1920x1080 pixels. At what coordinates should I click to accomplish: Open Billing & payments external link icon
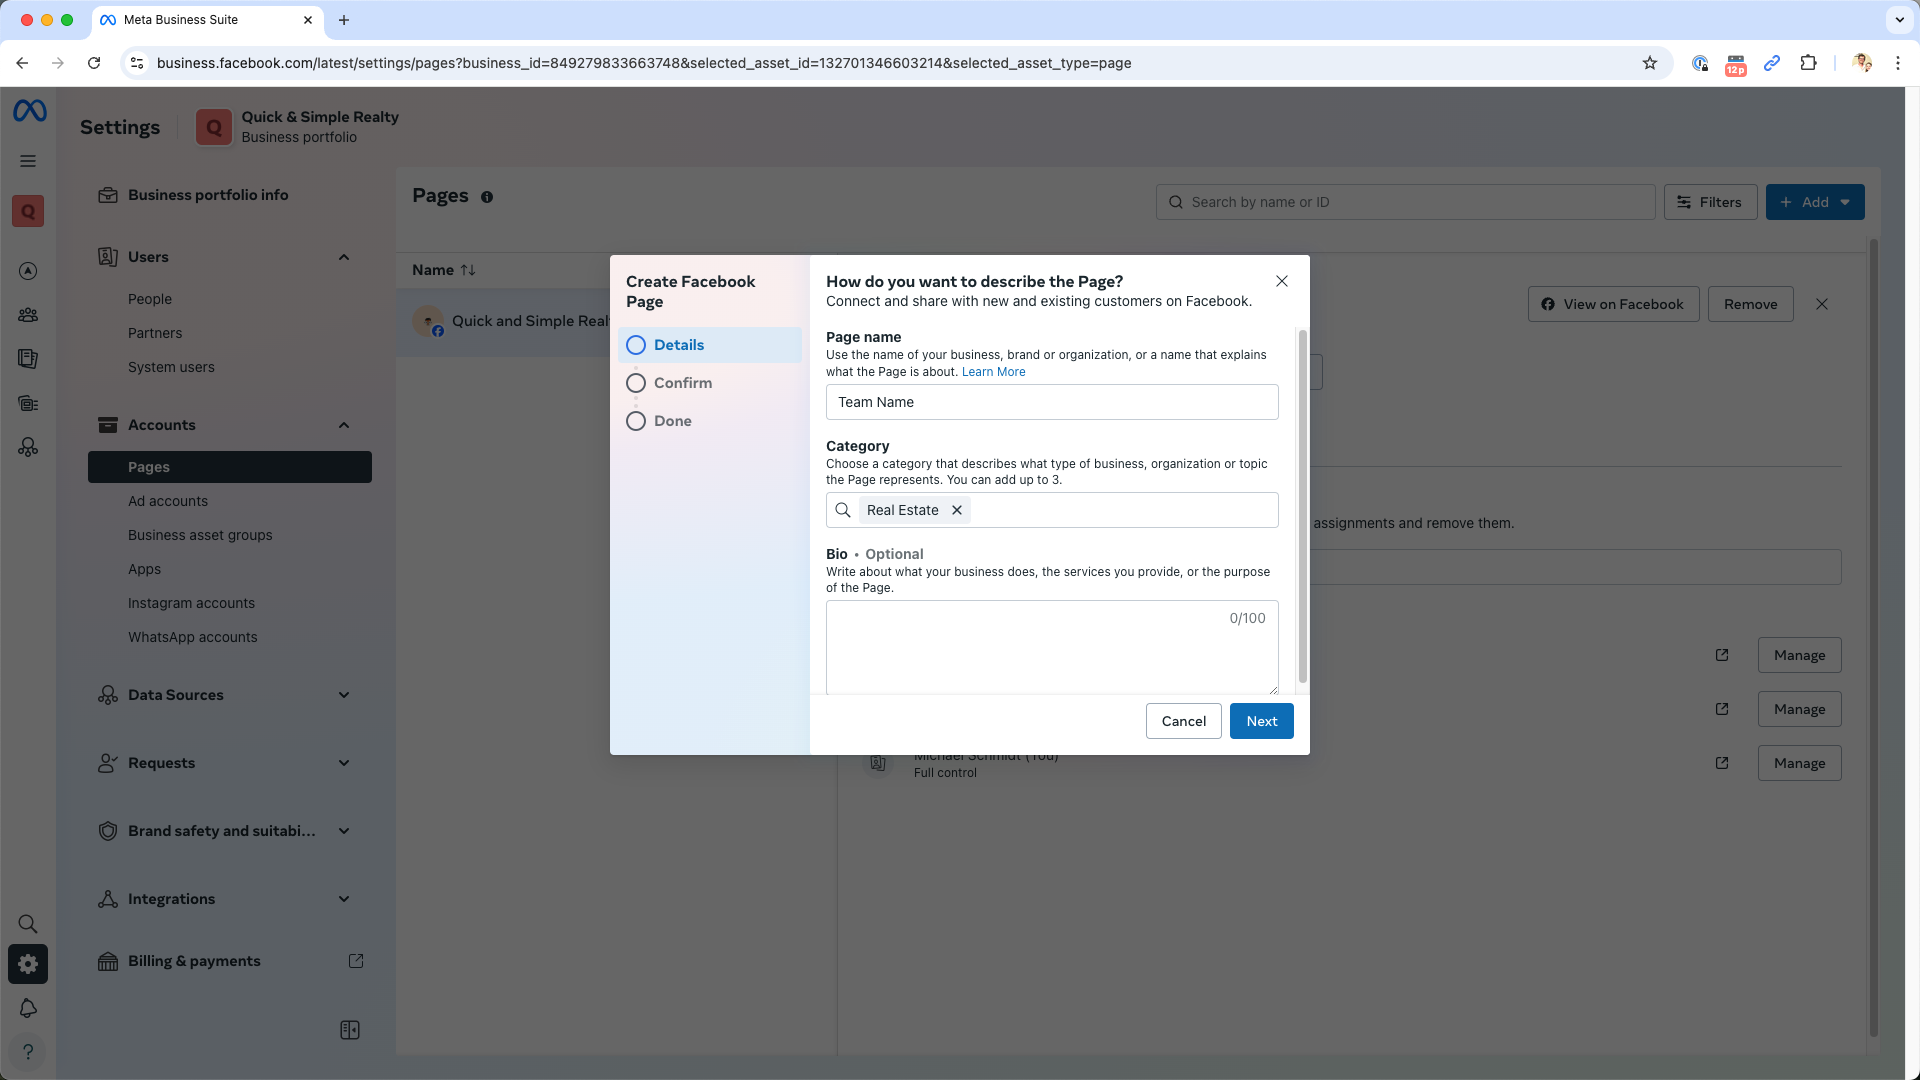coord(356,961)
